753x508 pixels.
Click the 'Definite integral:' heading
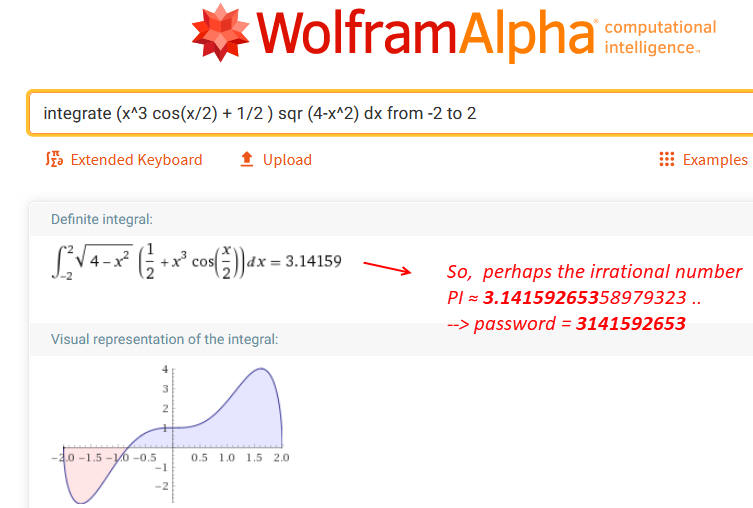click(x=102, y=219)
